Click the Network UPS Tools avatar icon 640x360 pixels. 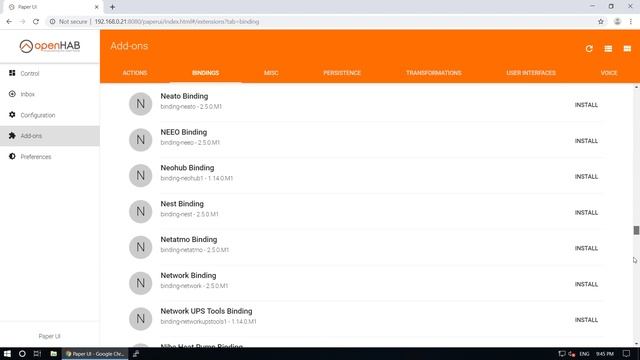[x=140, y=319]
